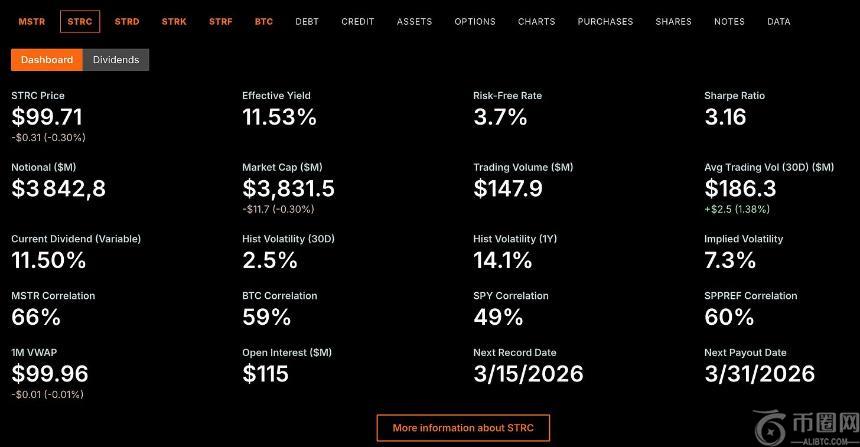Select the STRC ticker tab
Viewport: 860px width, 447px height.
80,21
